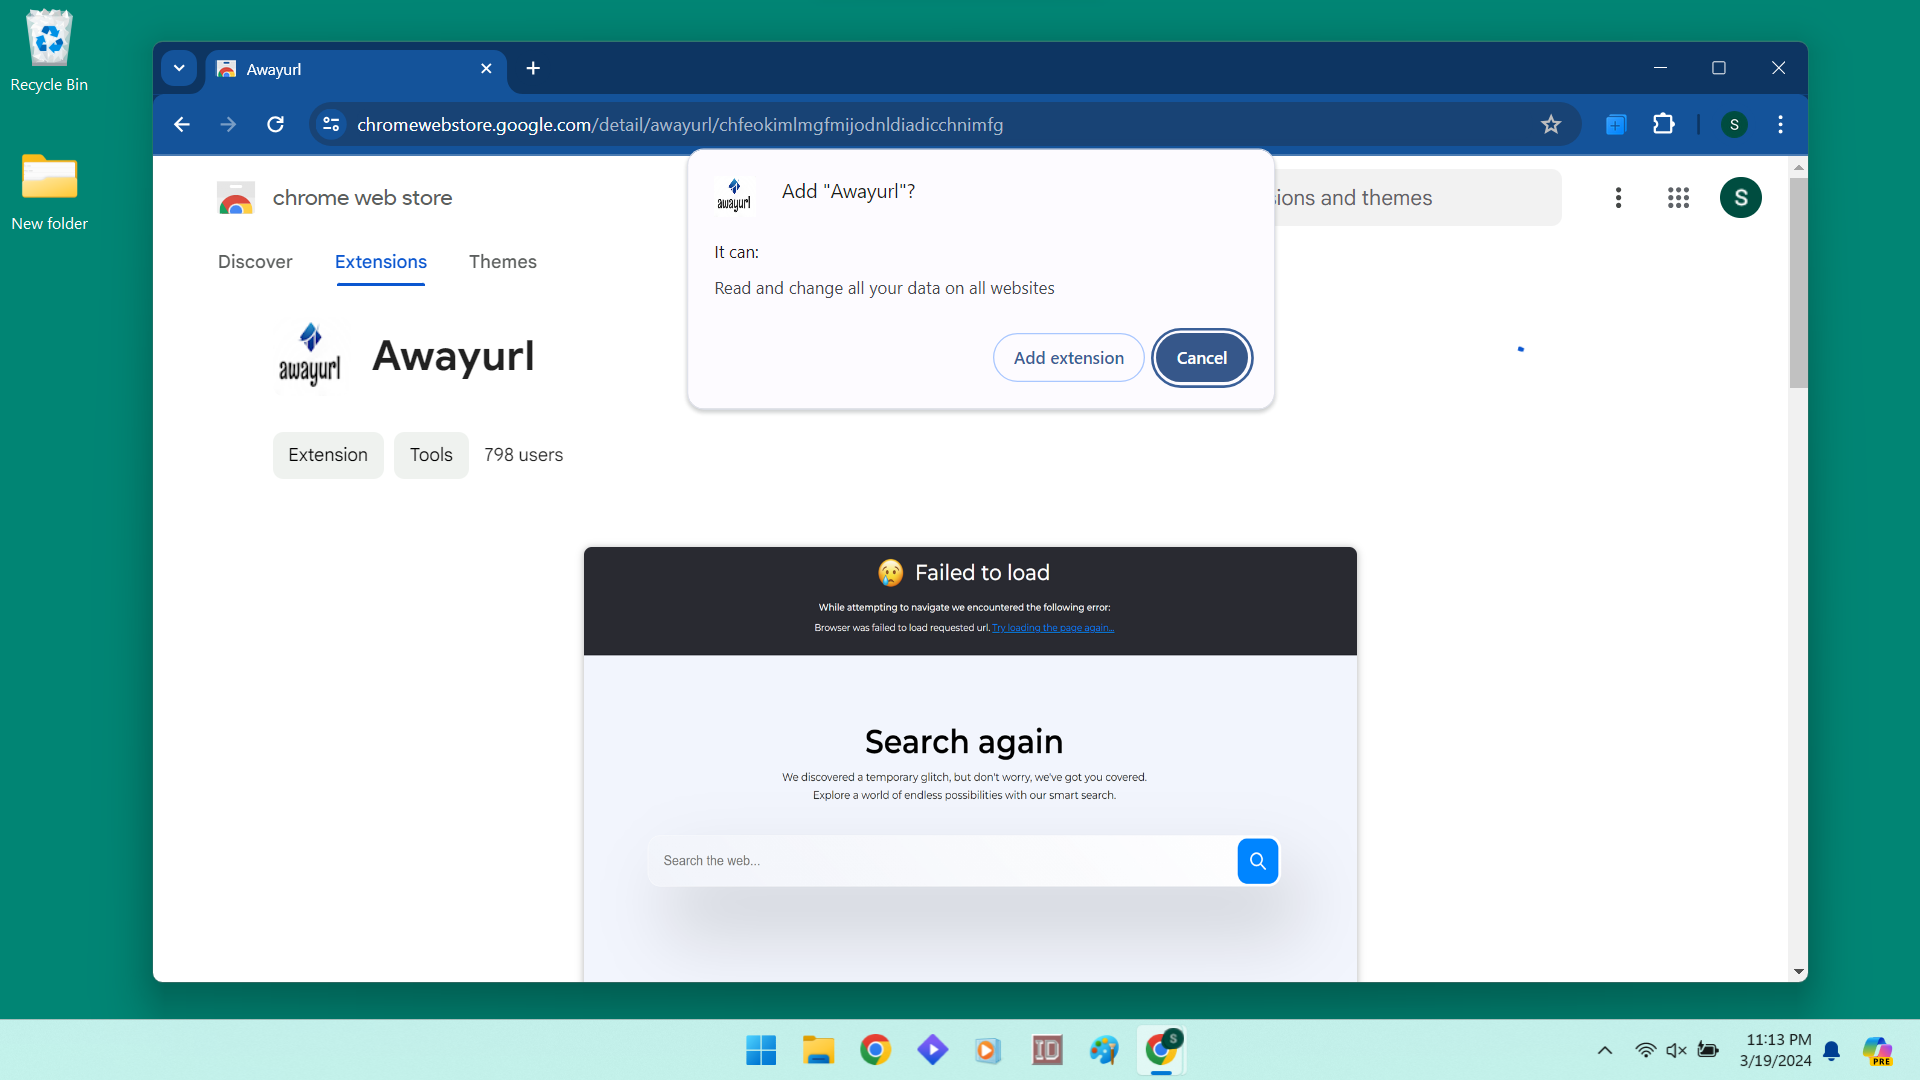
Task: Click the battery status icon
Action: [x=1708, y=1050]
